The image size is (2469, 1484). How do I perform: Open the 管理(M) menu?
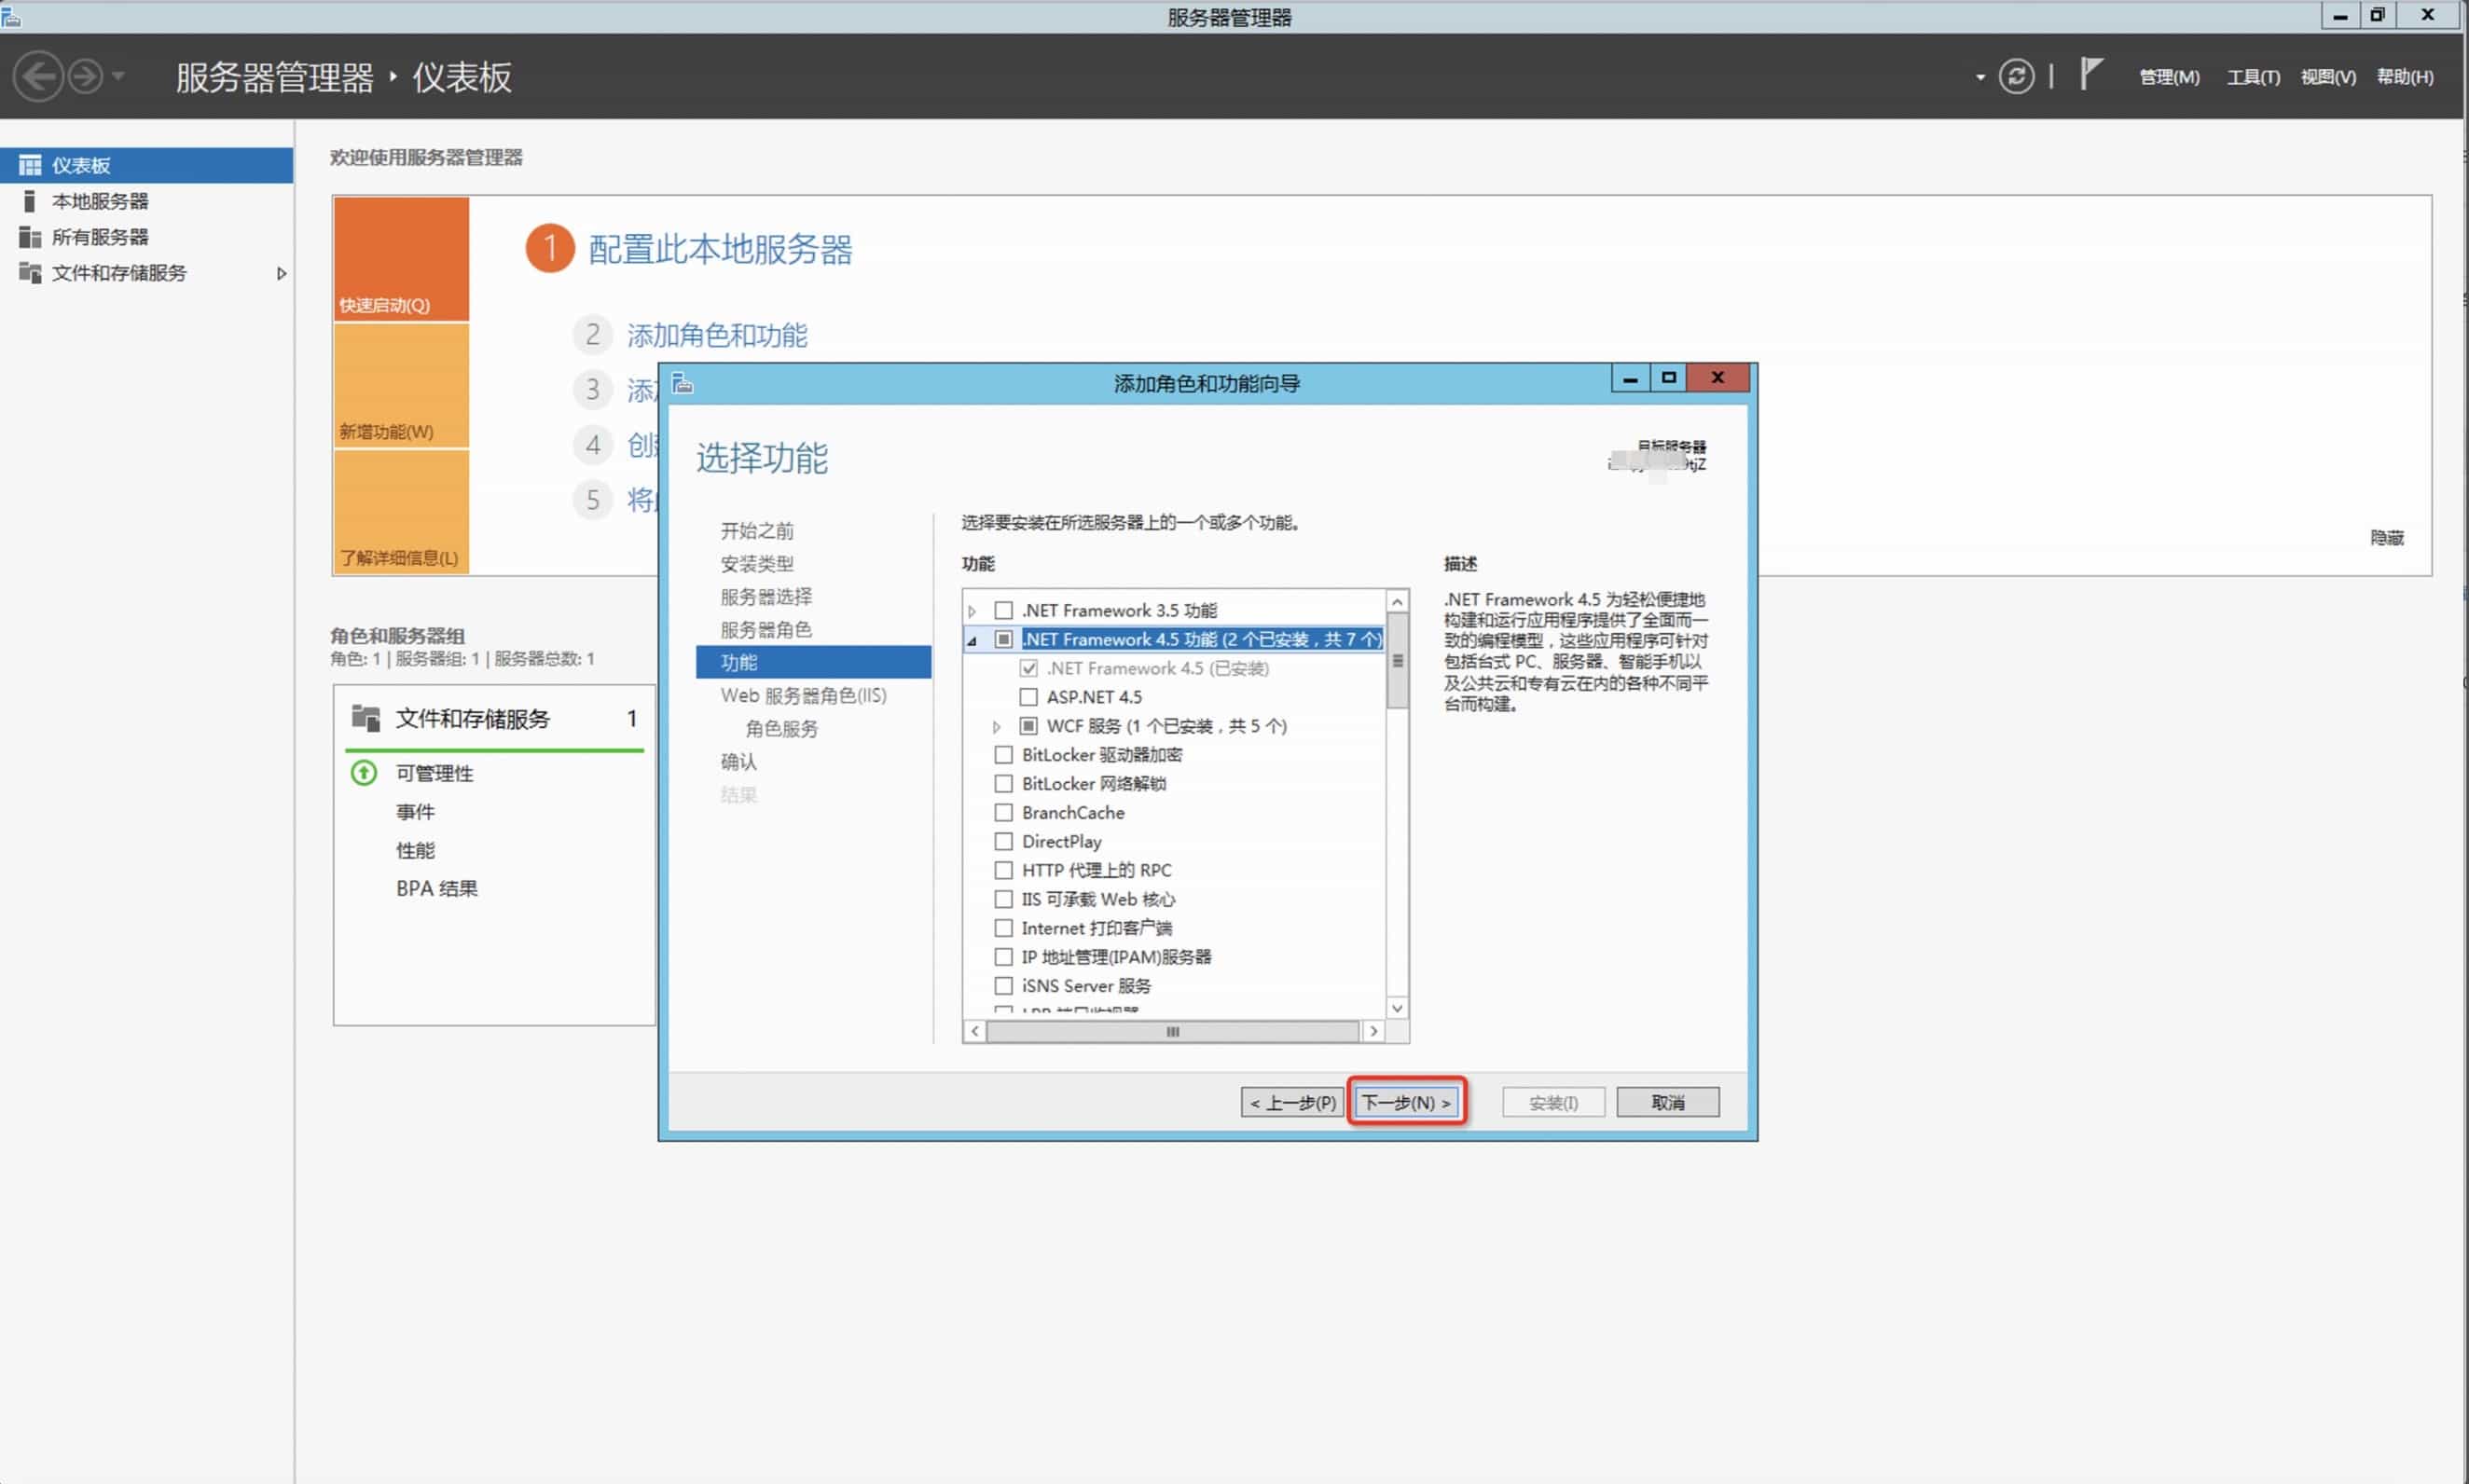click(x=2168, y=77)
